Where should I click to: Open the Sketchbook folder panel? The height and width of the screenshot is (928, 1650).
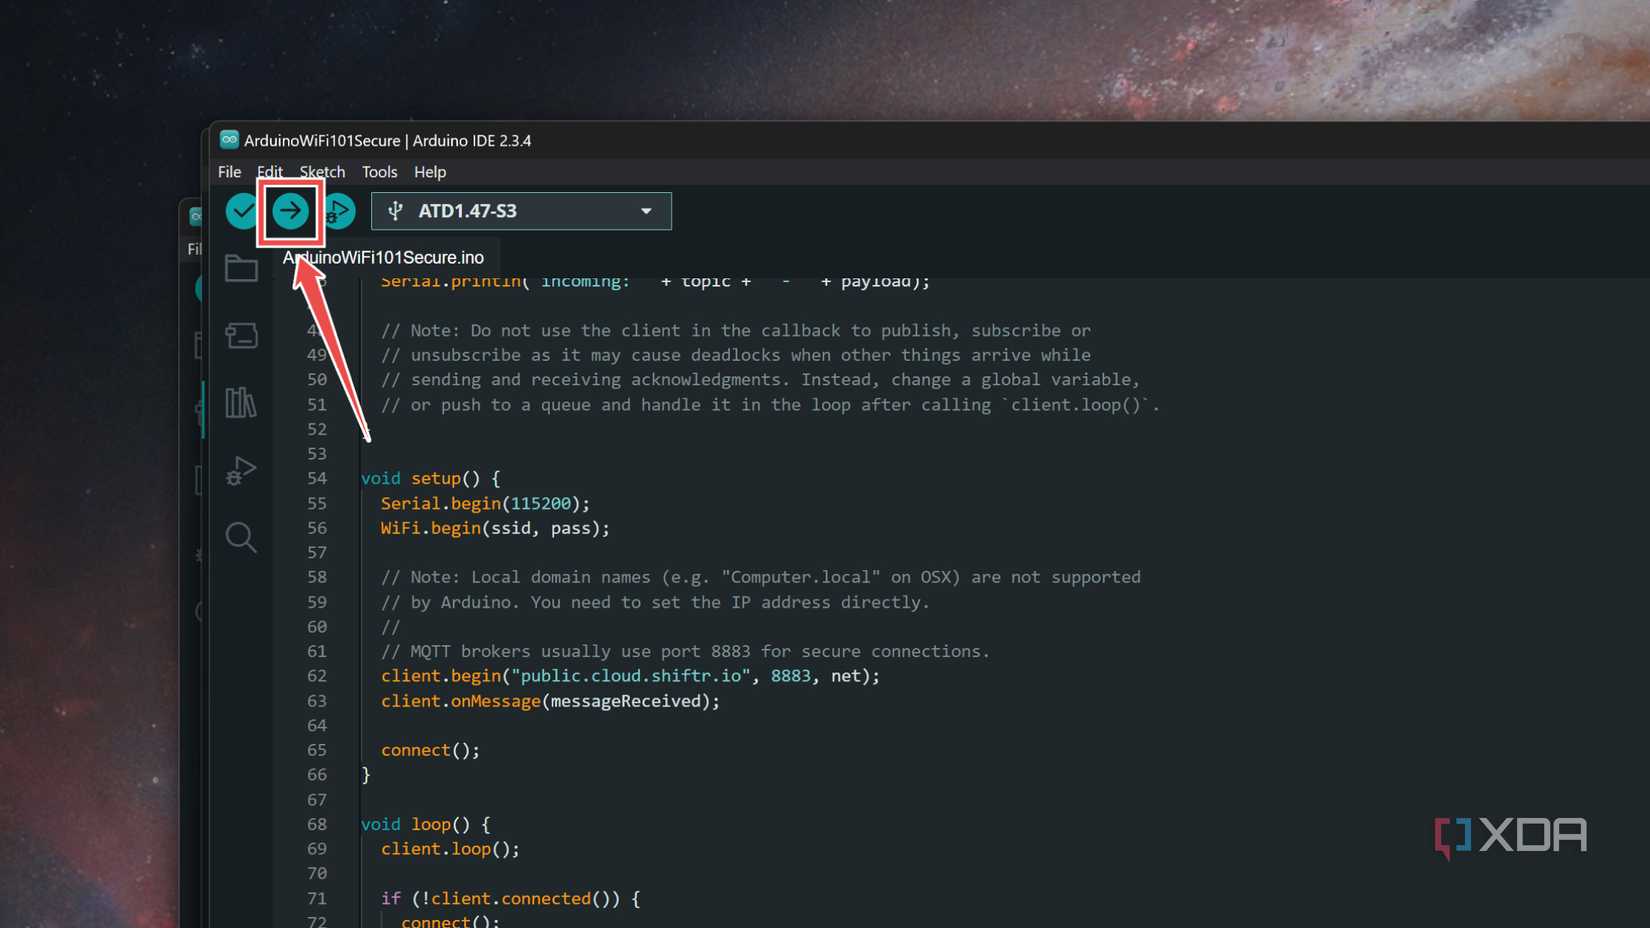pos(241,268)
